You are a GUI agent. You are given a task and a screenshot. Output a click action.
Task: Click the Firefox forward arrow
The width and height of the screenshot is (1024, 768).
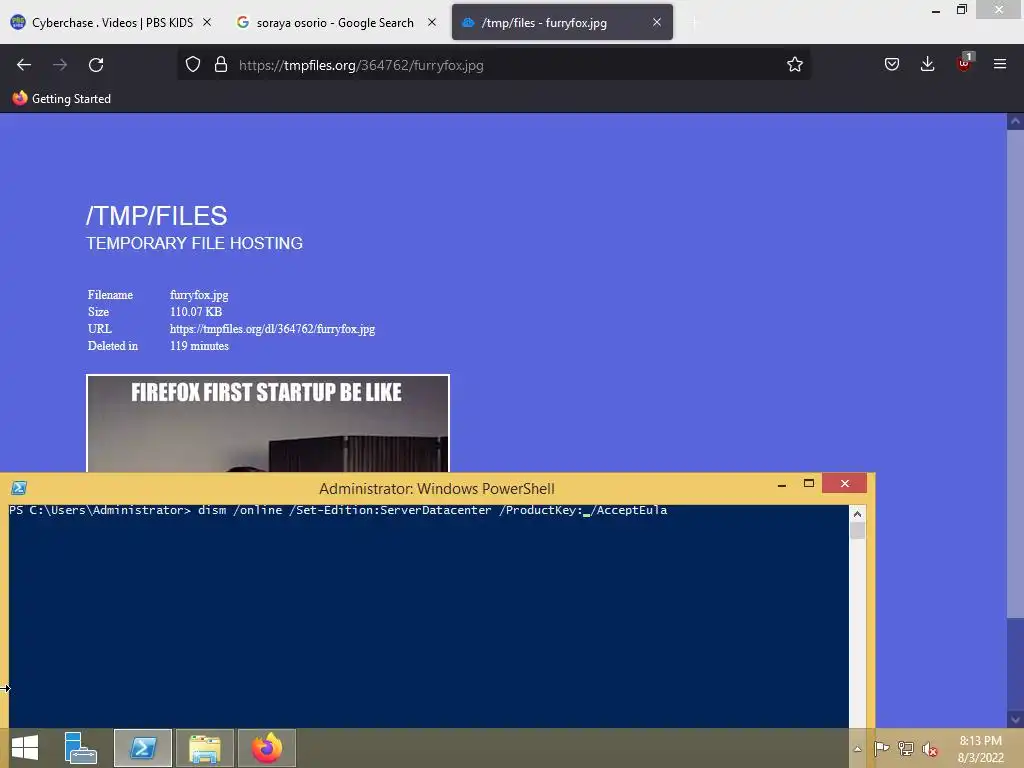point(60,65)
